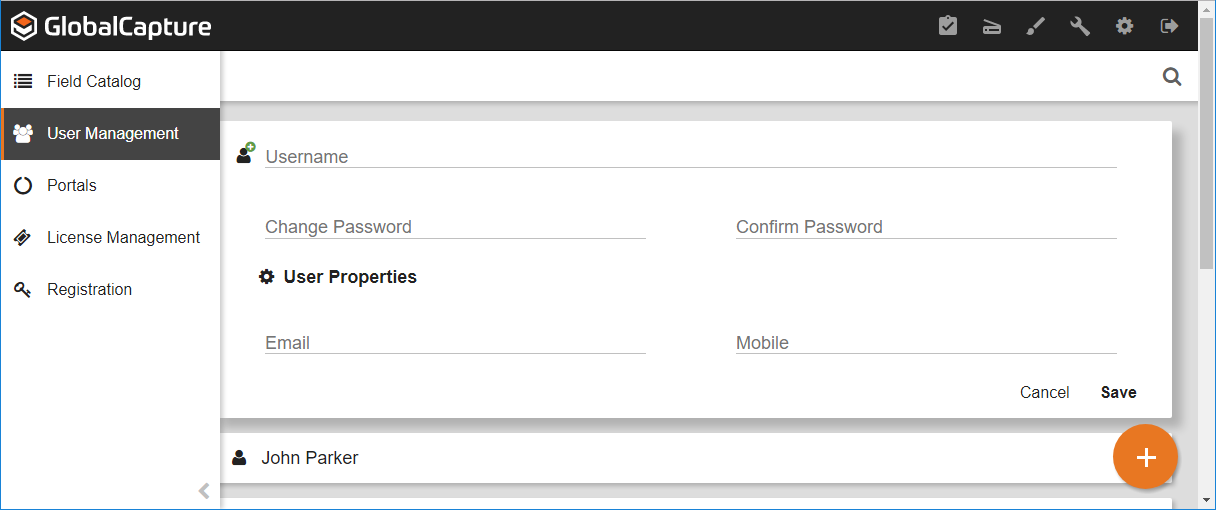Click the scanner icon in top bar
1216x510 pixels.
(x=992, y=27)
